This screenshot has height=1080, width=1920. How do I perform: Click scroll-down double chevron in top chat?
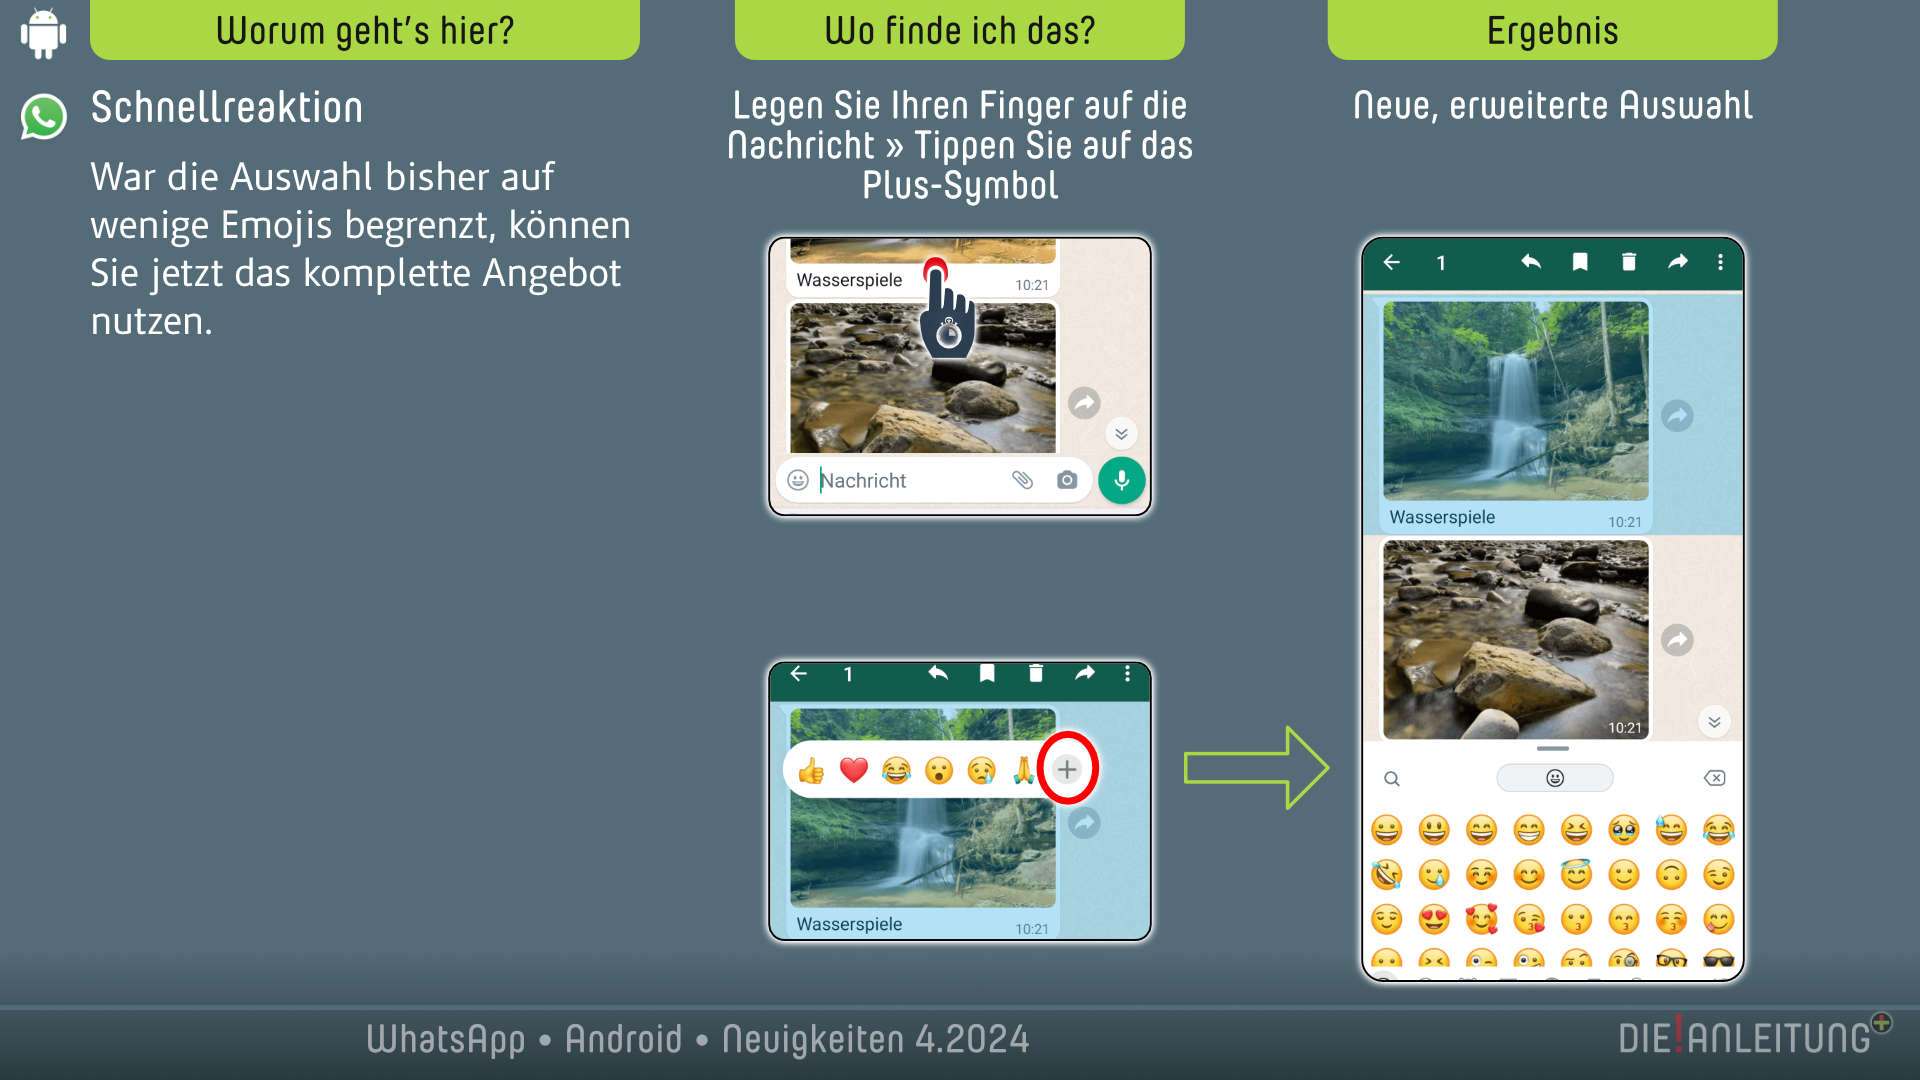[1121, 433]
